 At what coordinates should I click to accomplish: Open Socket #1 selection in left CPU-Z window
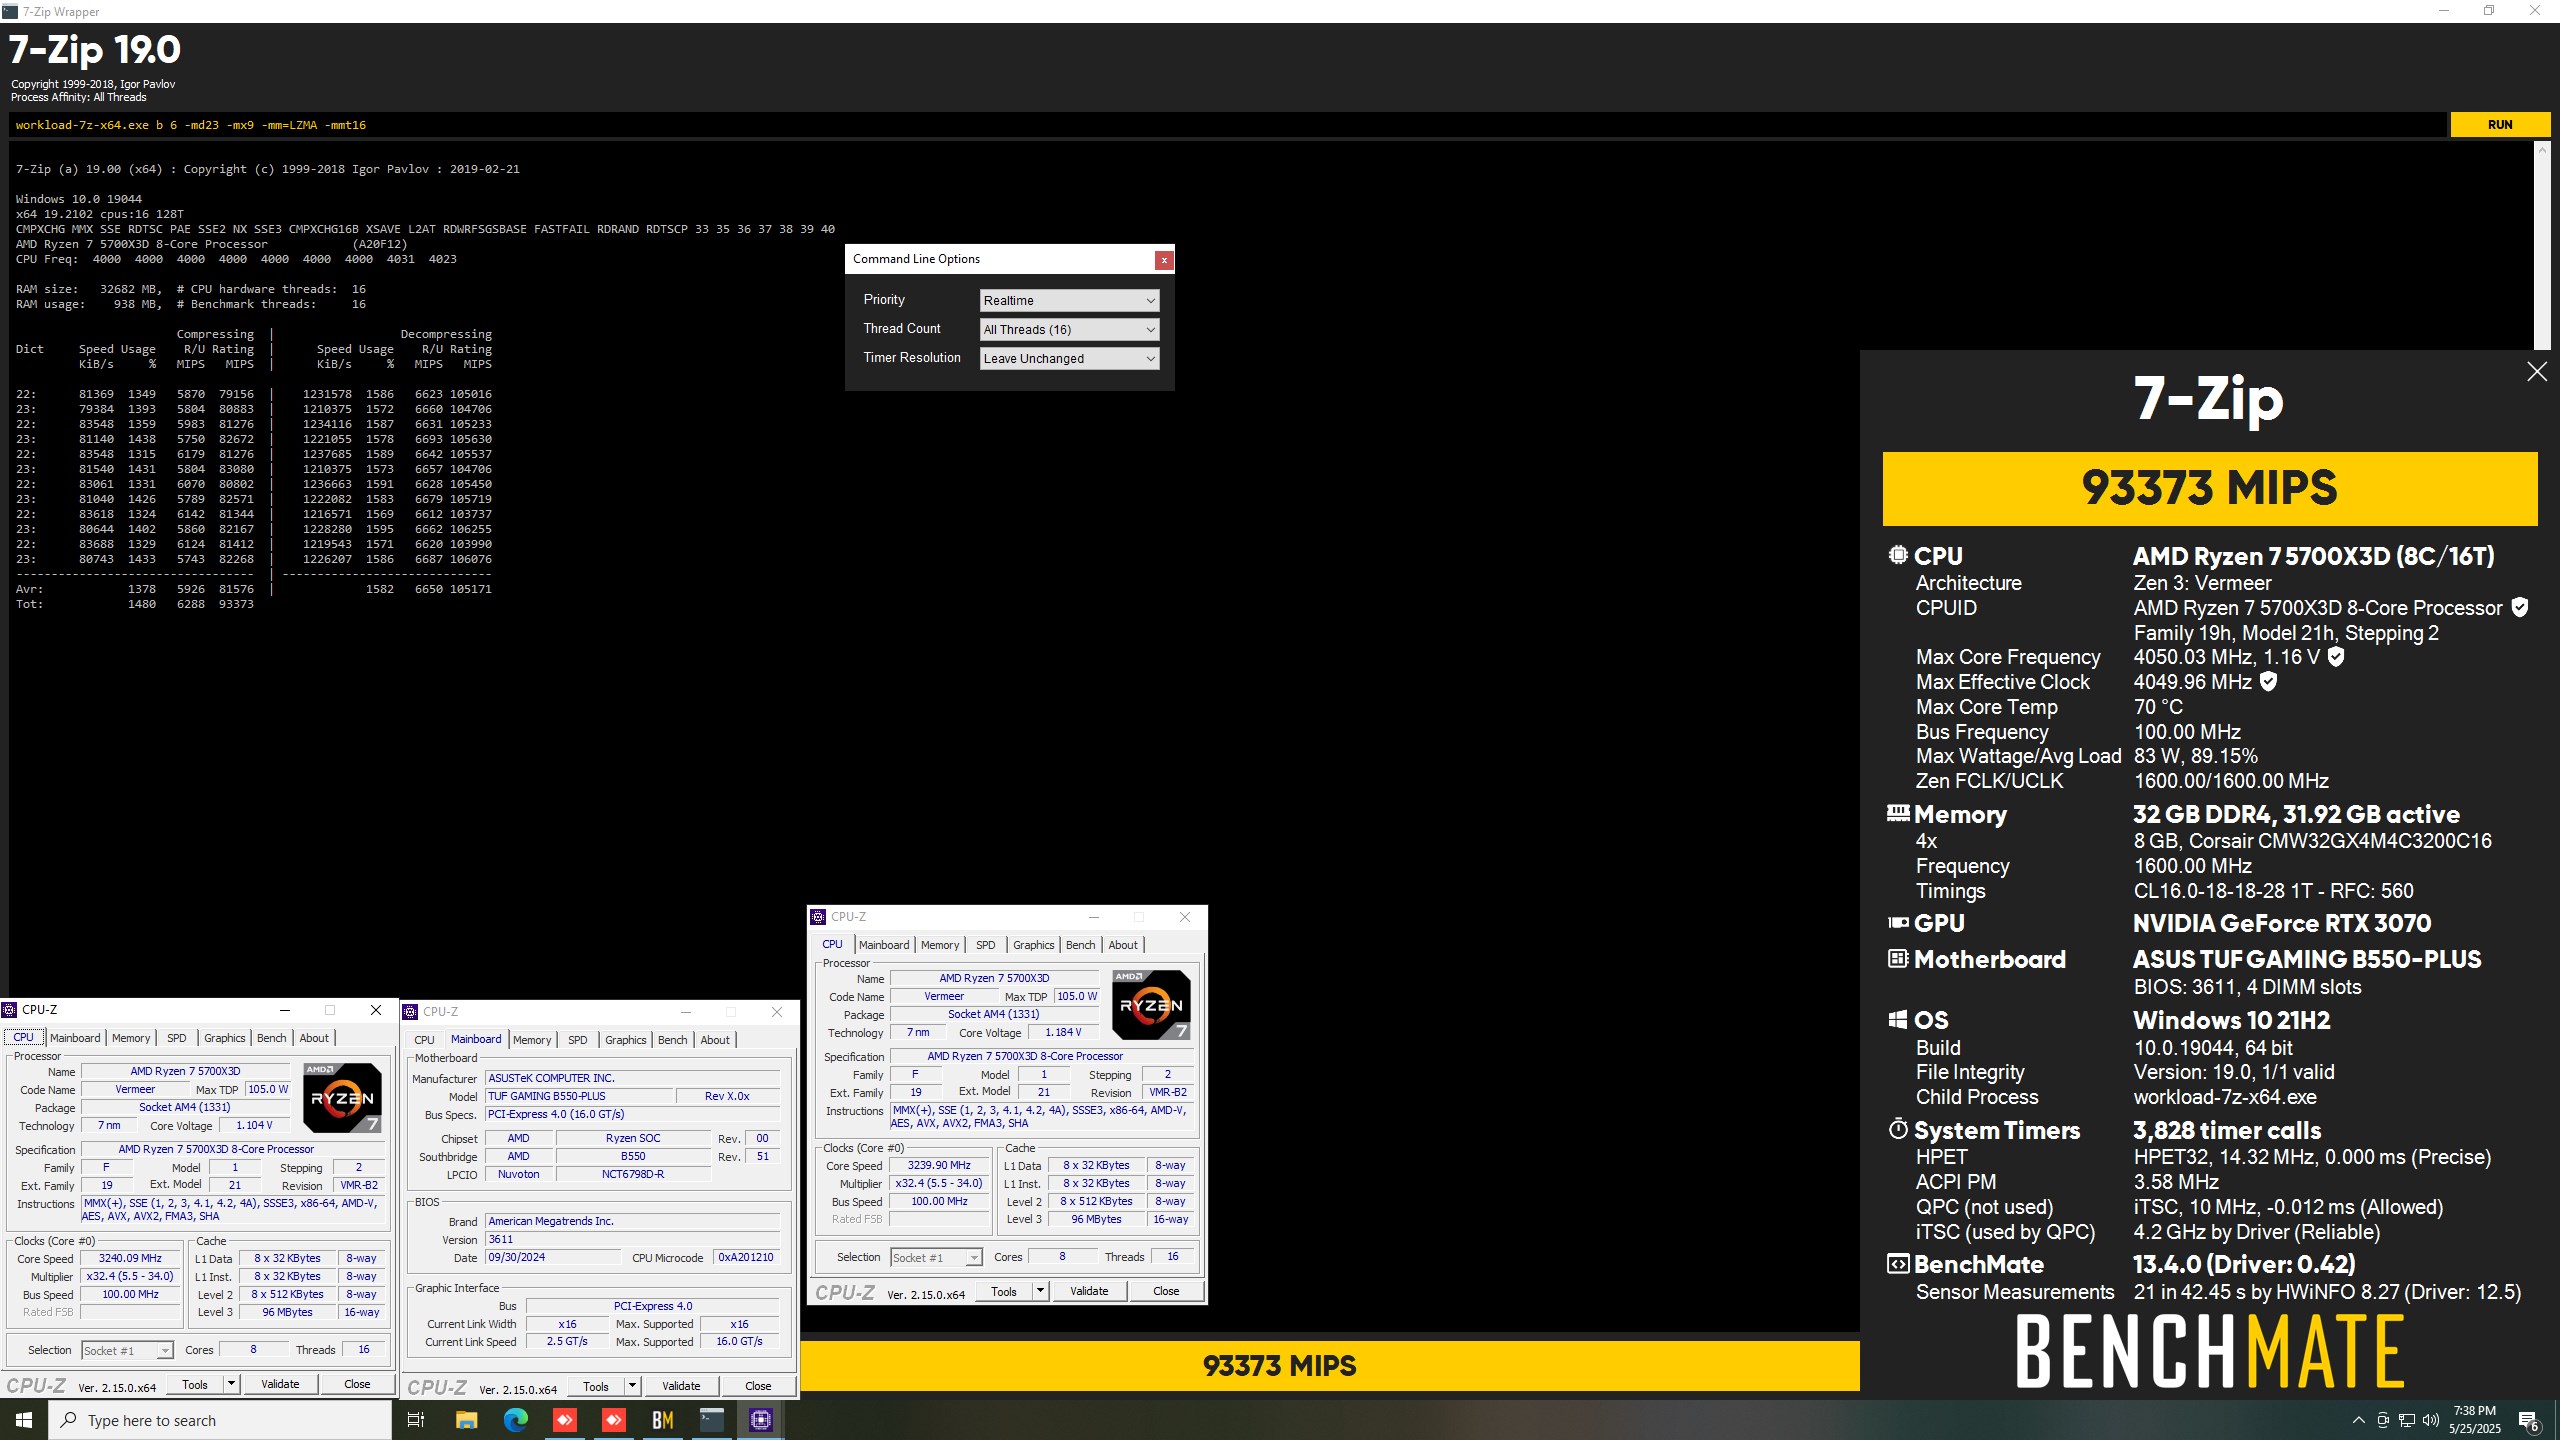click(127, 1350)
